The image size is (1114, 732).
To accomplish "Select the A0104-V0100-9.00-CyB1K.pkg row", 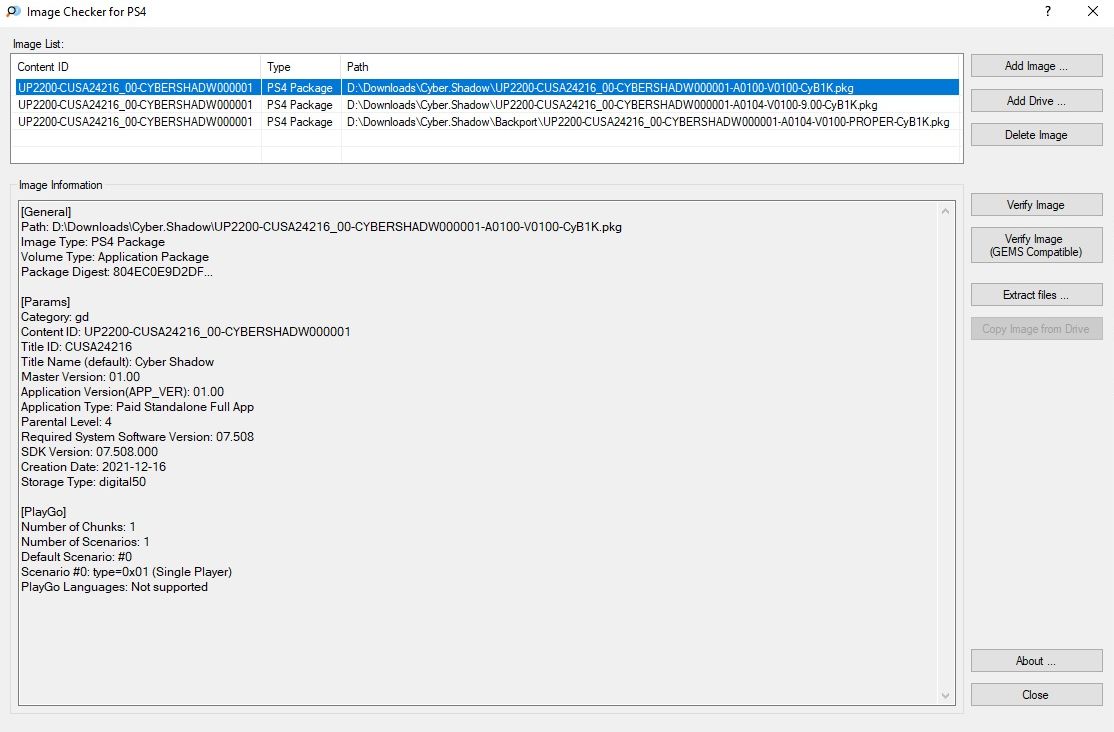I will coord(487,105).
